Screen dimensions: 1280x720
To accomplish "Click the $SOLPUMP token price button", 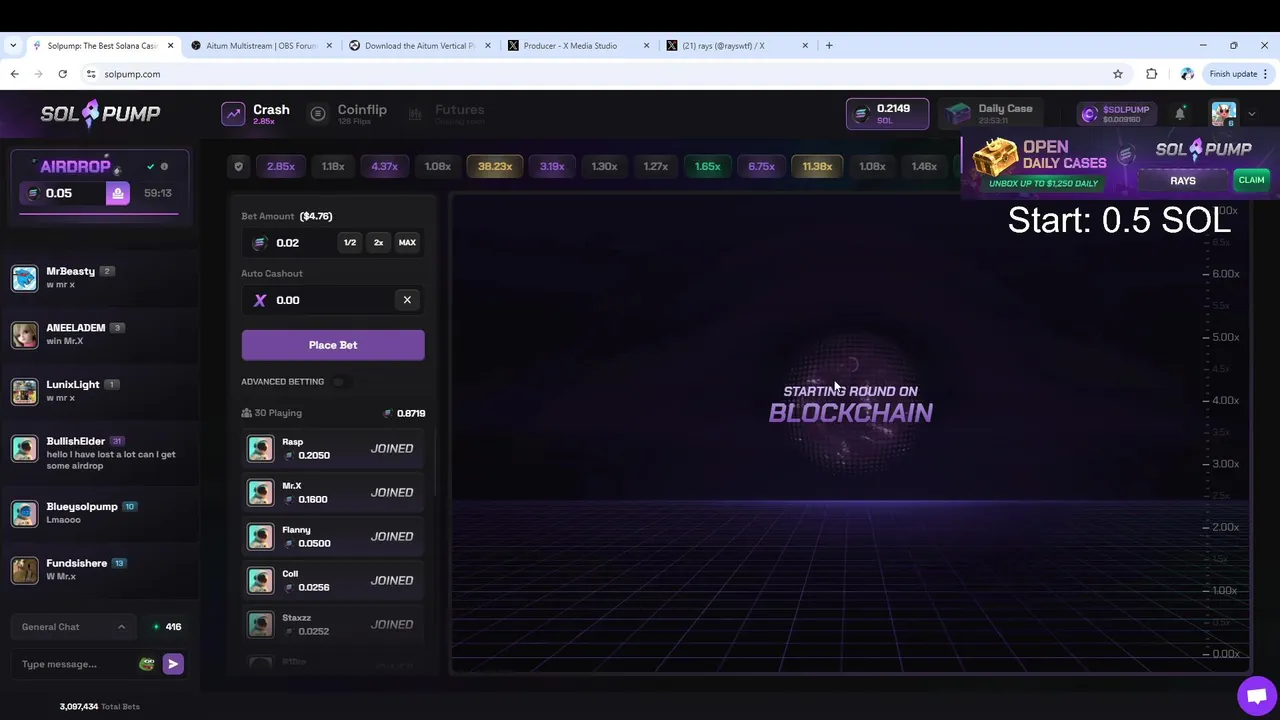I will pos(1116,114).
